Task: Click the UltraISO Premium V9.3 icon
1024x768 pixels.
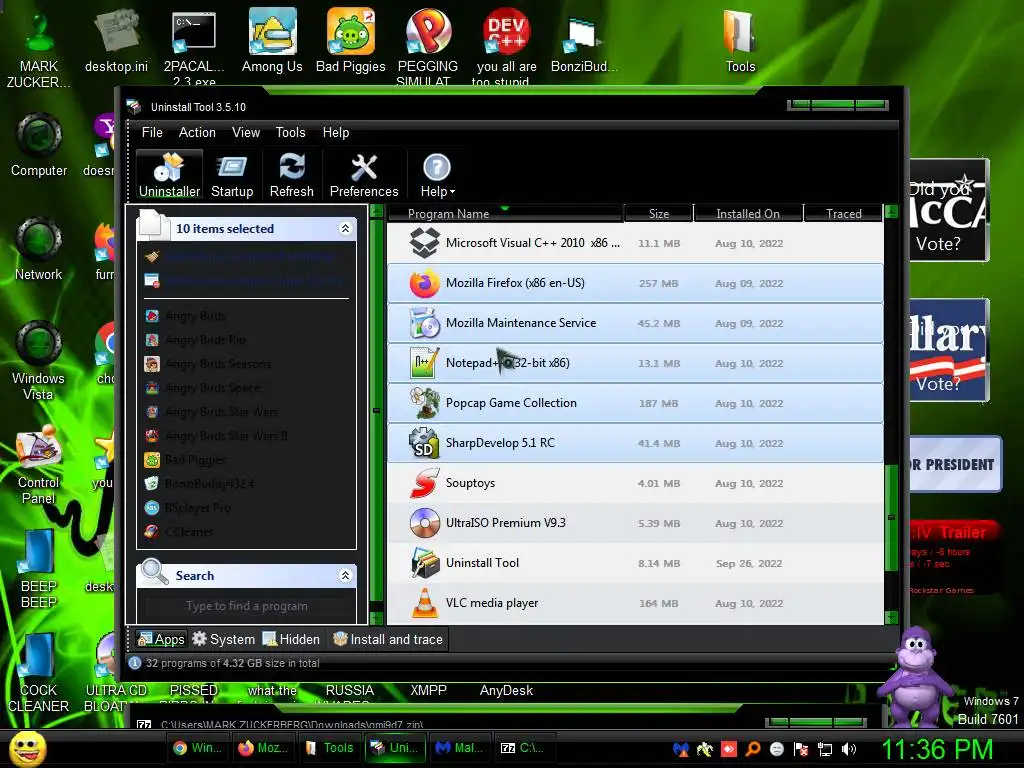Action: (x=424, y=522)
